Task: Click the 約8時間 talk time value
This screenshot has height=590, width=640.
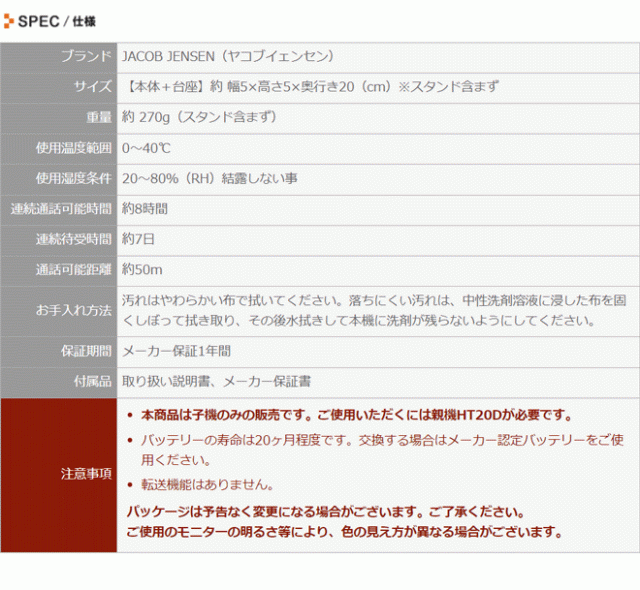Action: coord(145,209)
